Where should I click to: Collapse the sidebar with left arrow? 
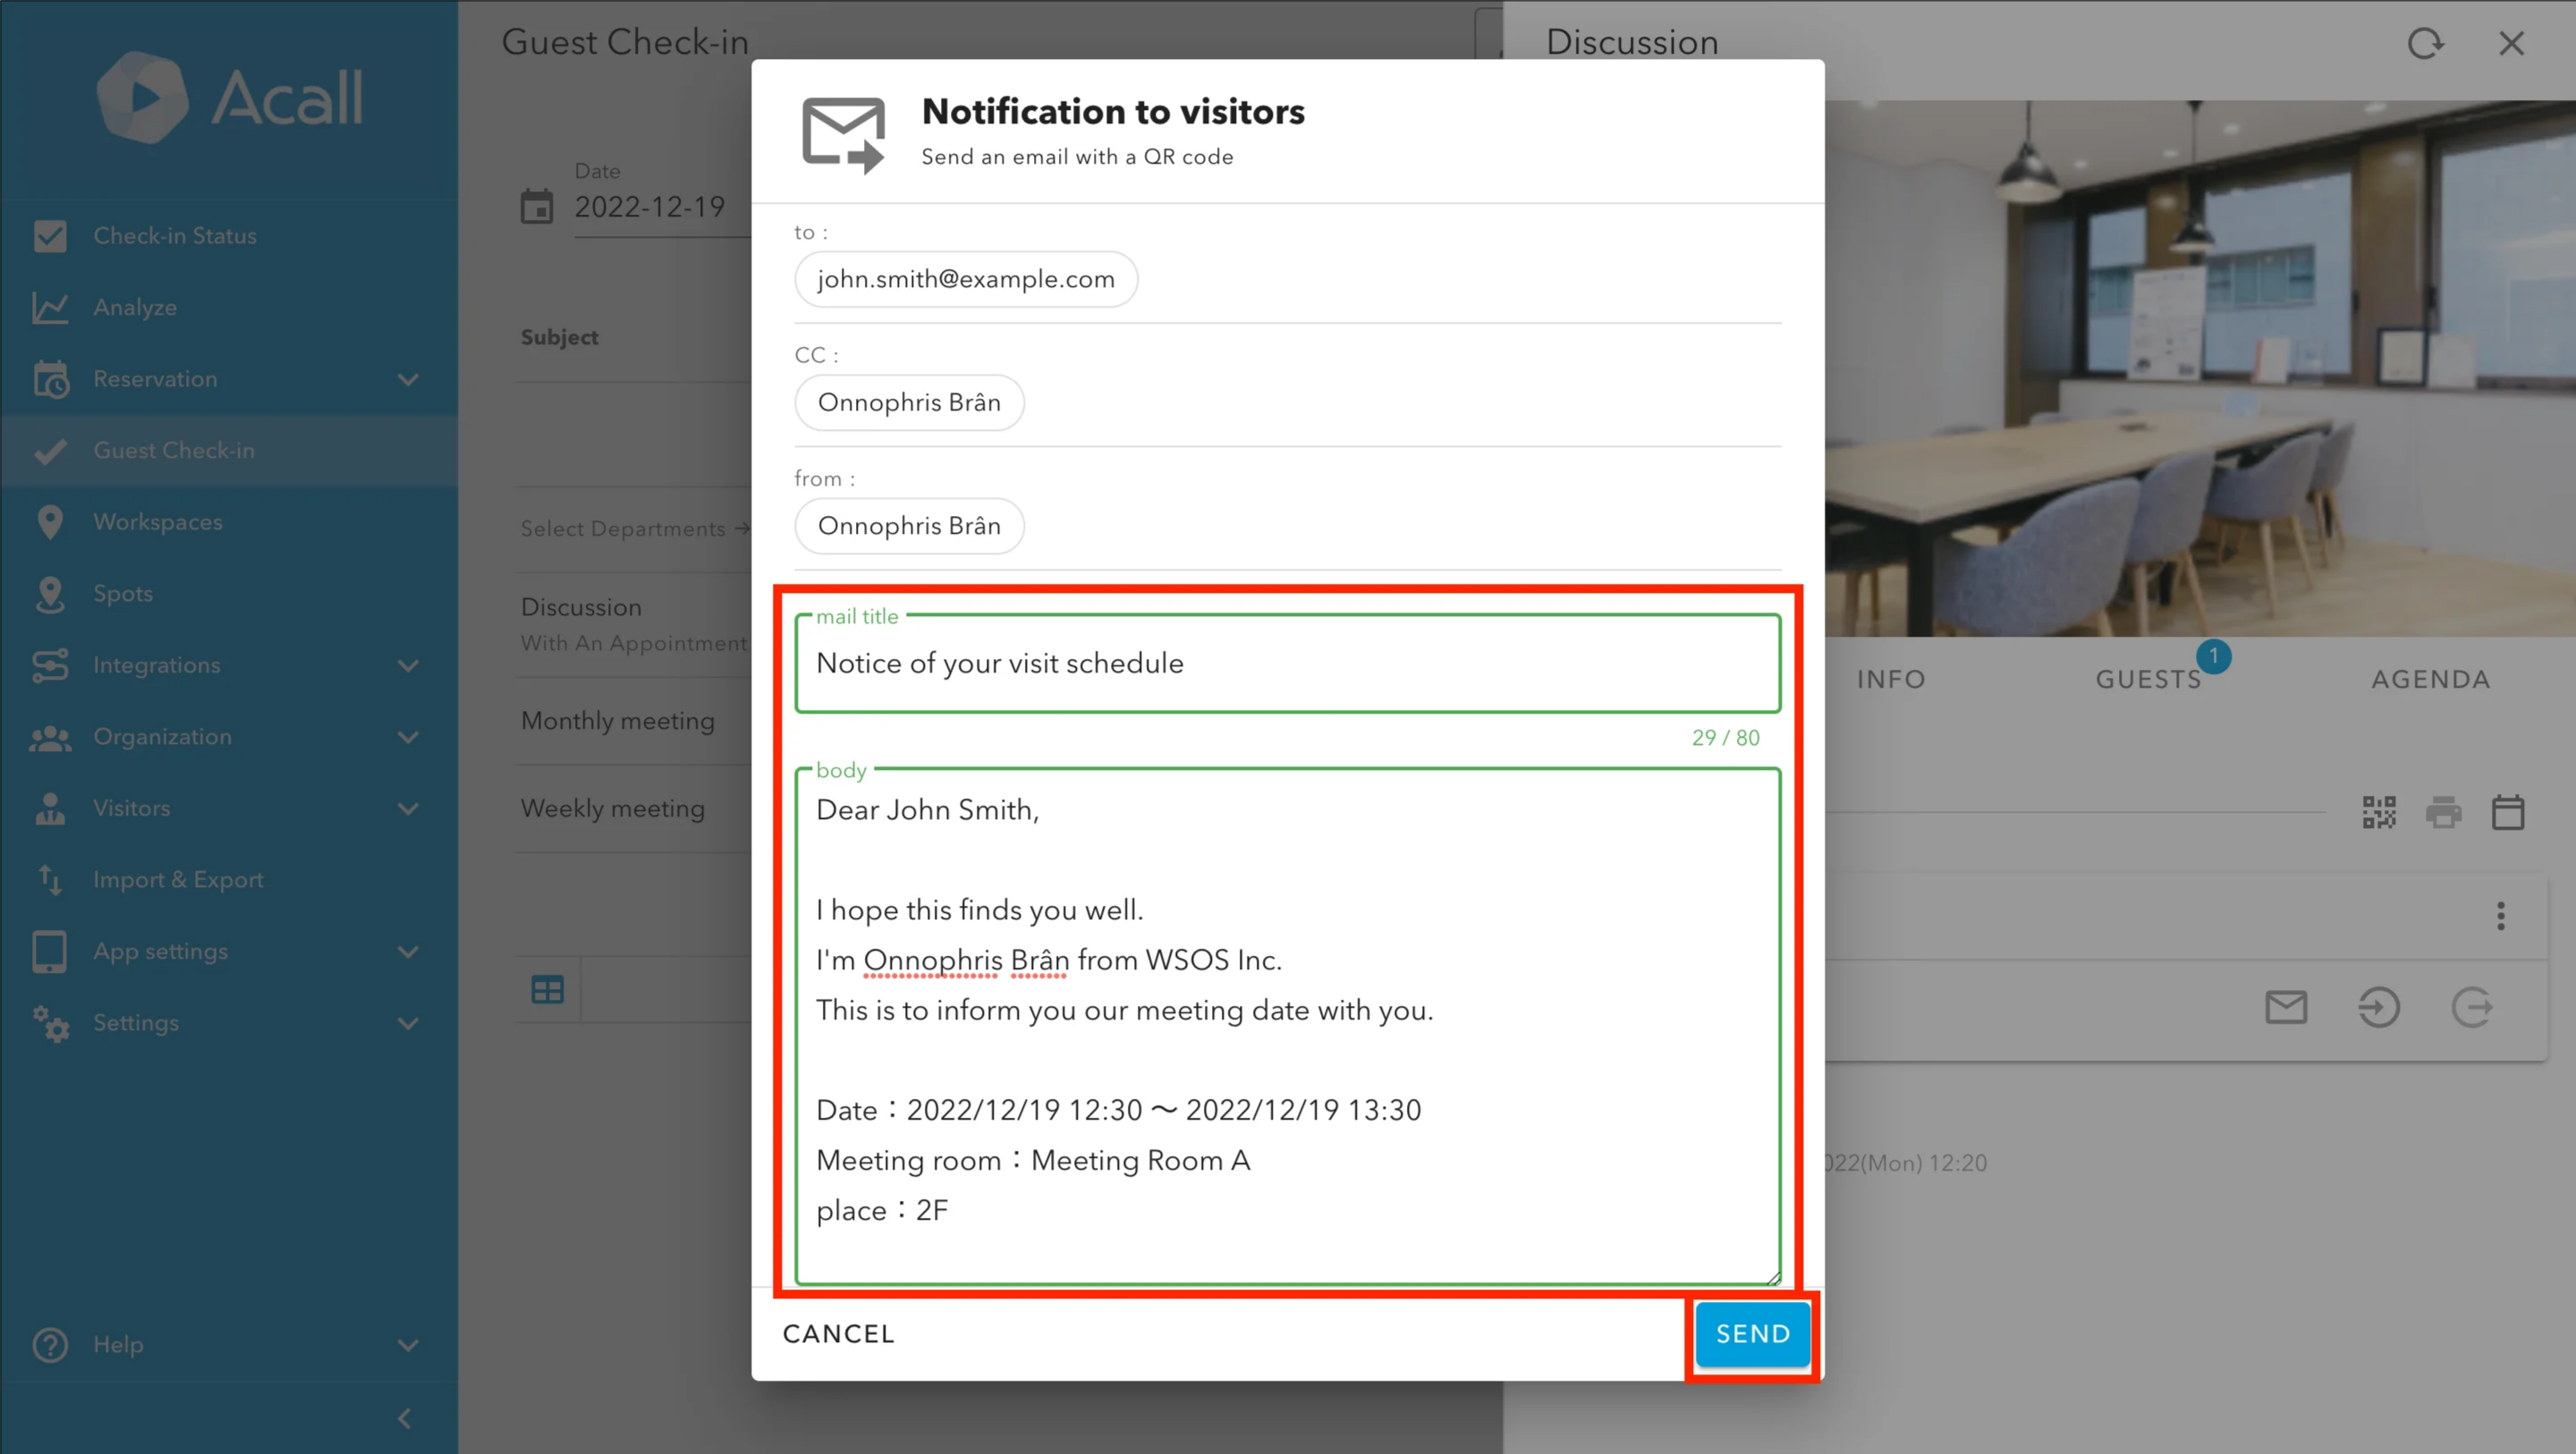tap(404, 1418)
